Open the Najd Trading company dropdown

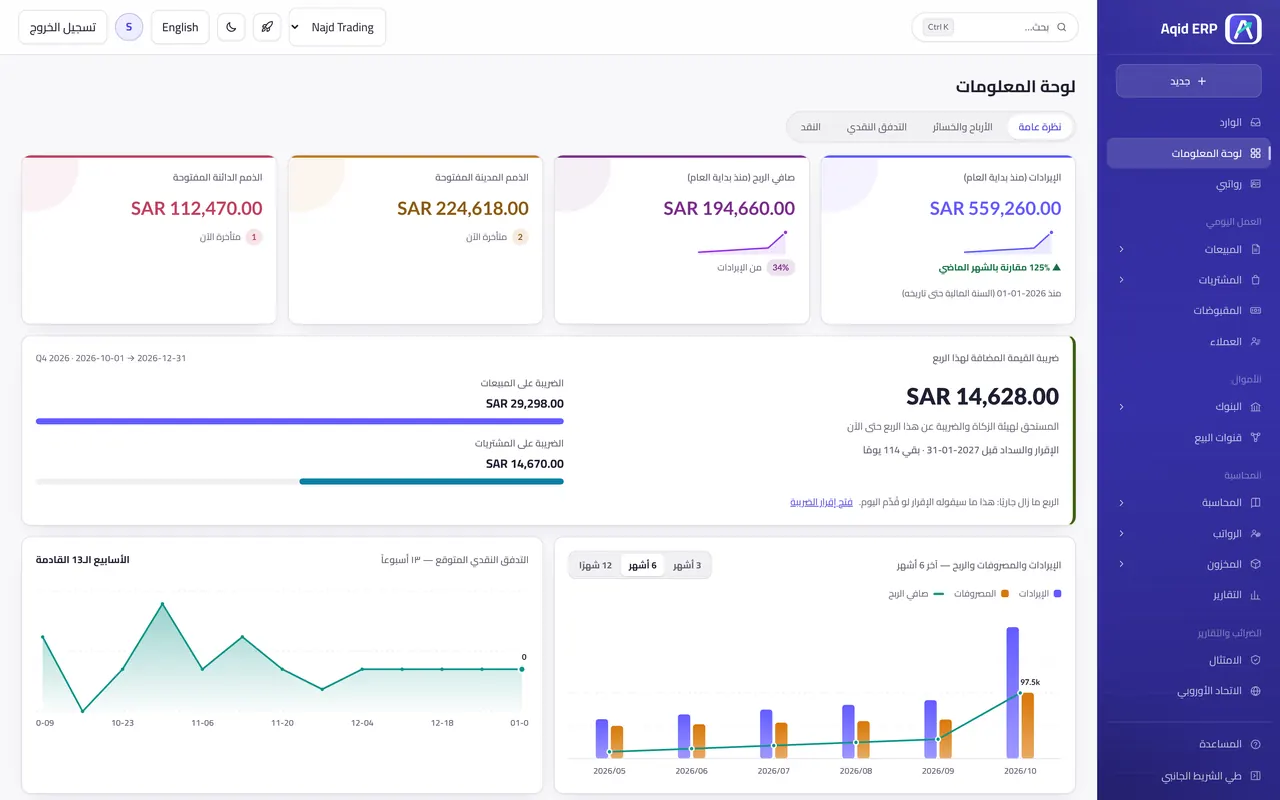click(337, 27)
